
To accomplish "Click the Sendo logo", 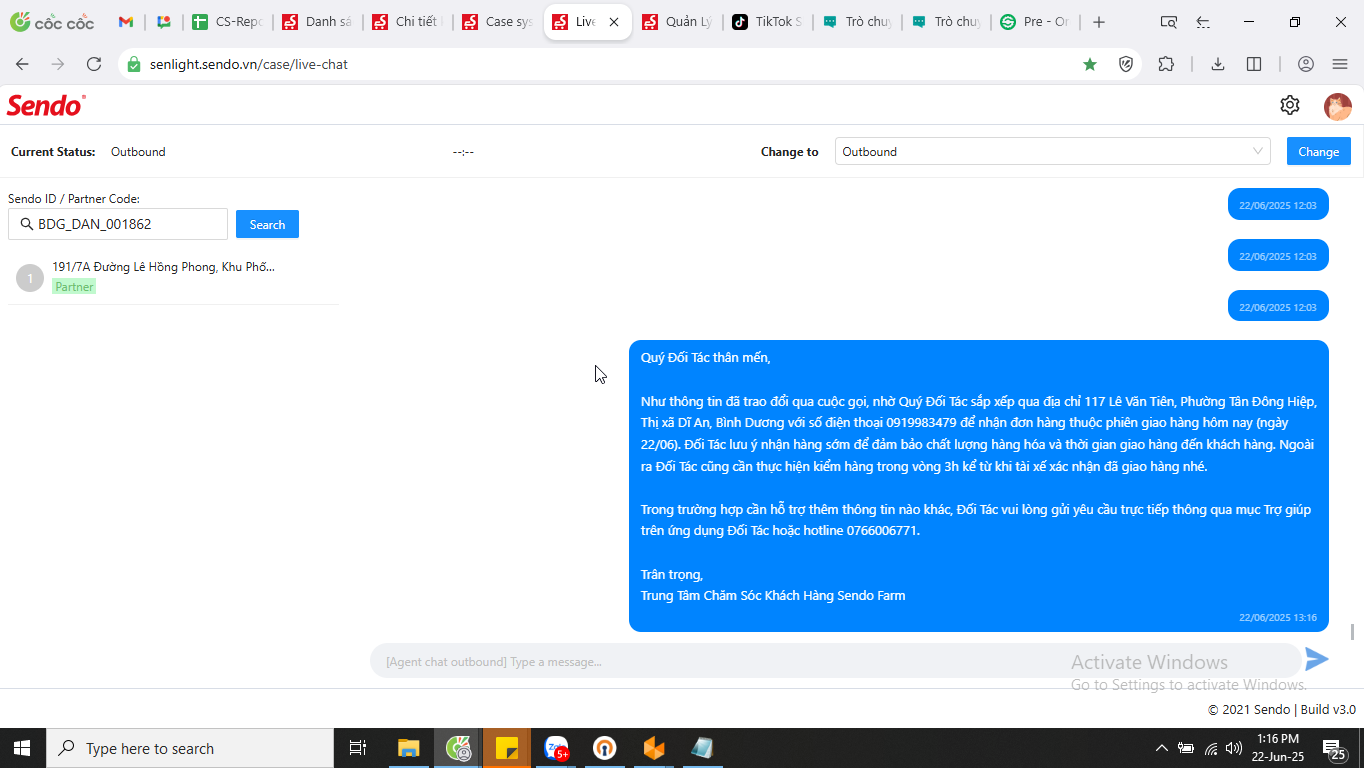I will [x=46, y=105].
